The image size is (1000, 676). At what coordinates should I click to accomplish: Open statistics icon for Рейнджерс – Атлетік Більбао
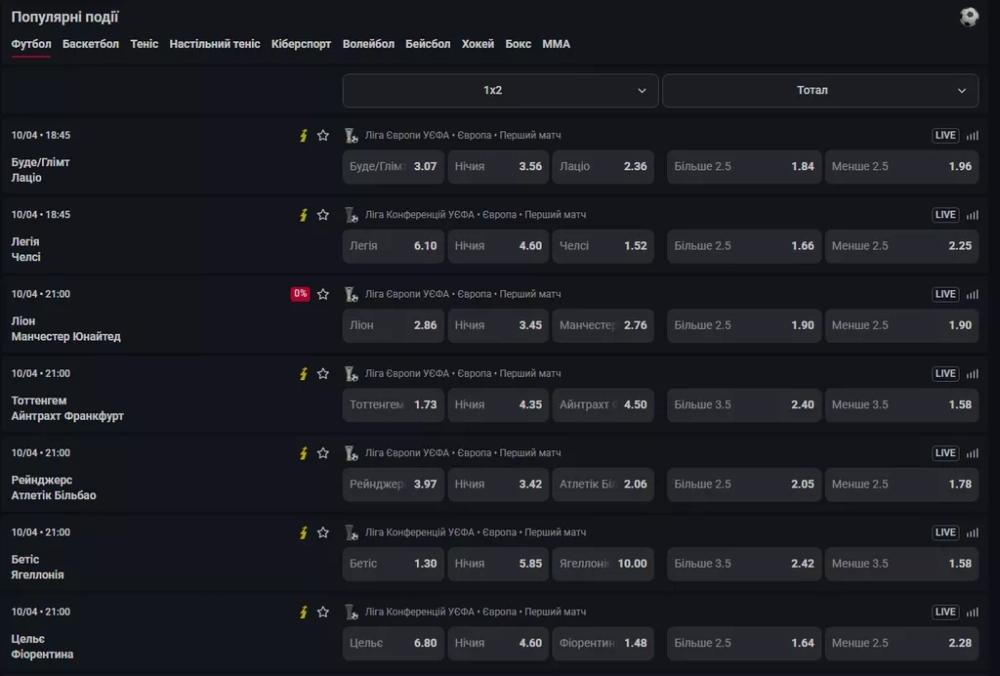(972, 453)
